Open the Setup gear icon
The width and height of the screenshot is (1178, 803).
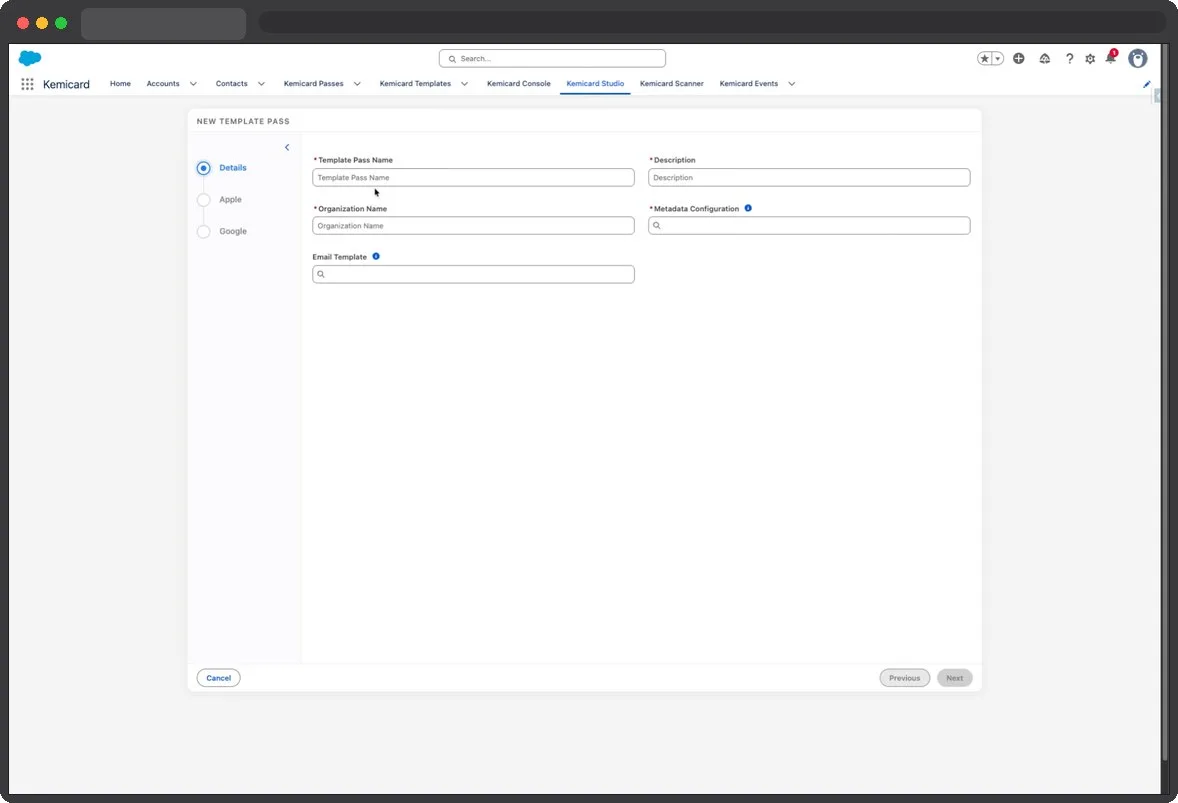tap(1090, 59)
